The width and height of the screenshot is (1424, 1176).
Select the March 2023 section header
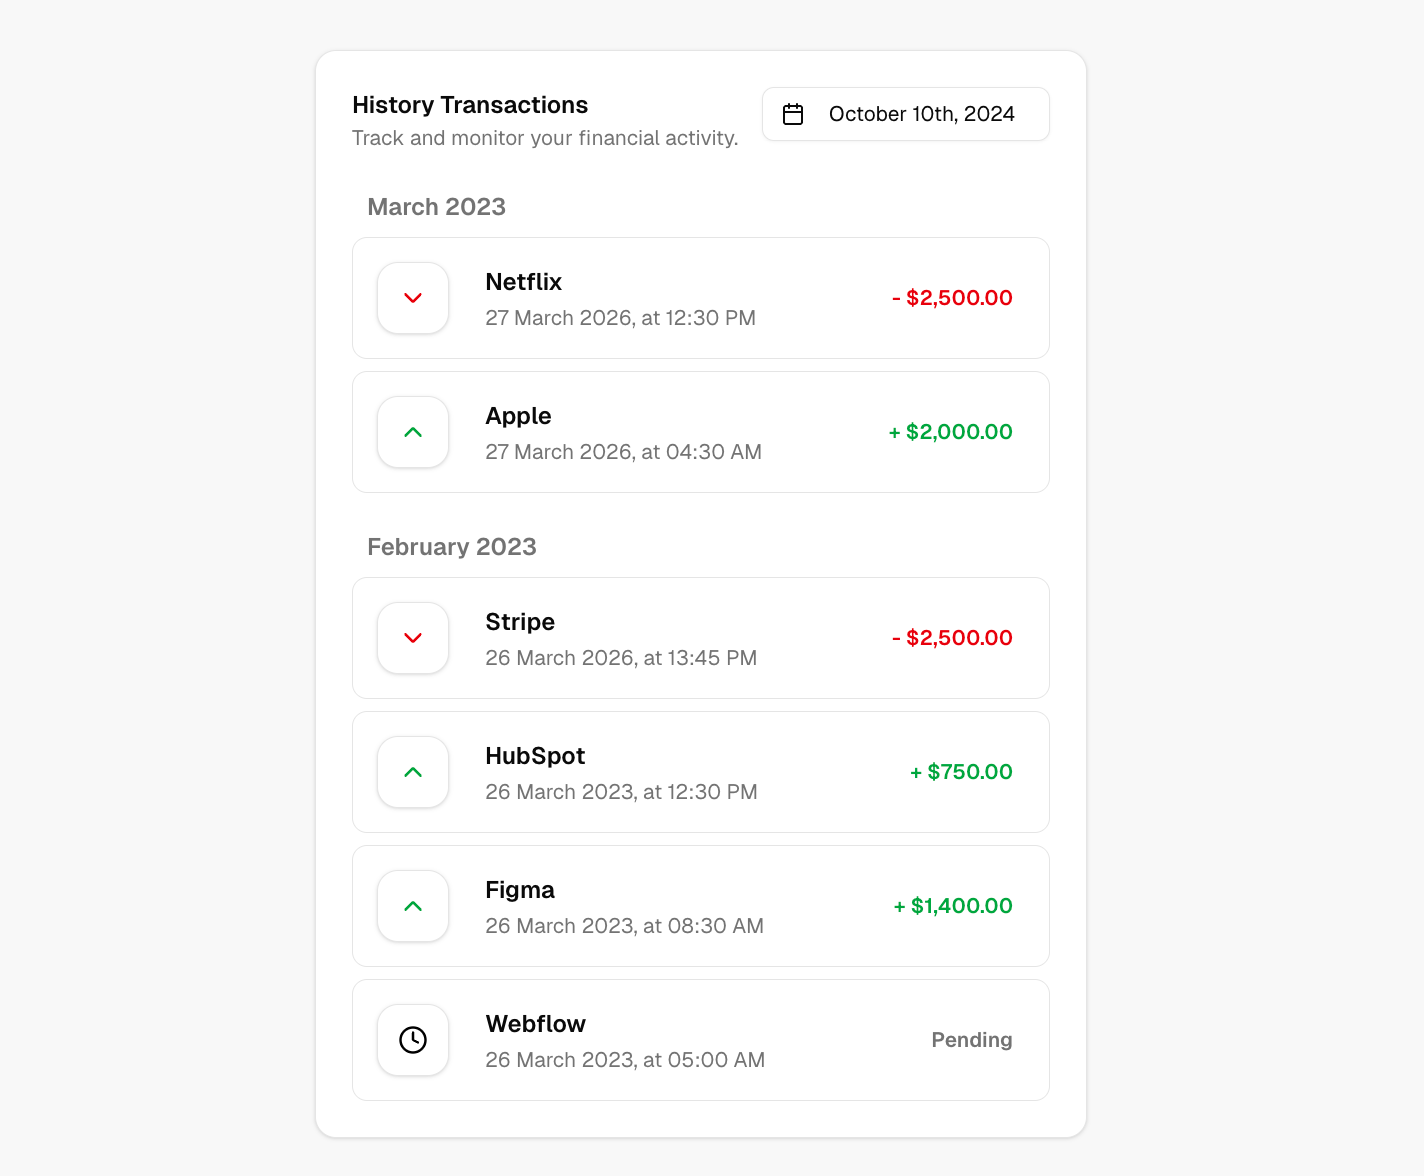436,207
